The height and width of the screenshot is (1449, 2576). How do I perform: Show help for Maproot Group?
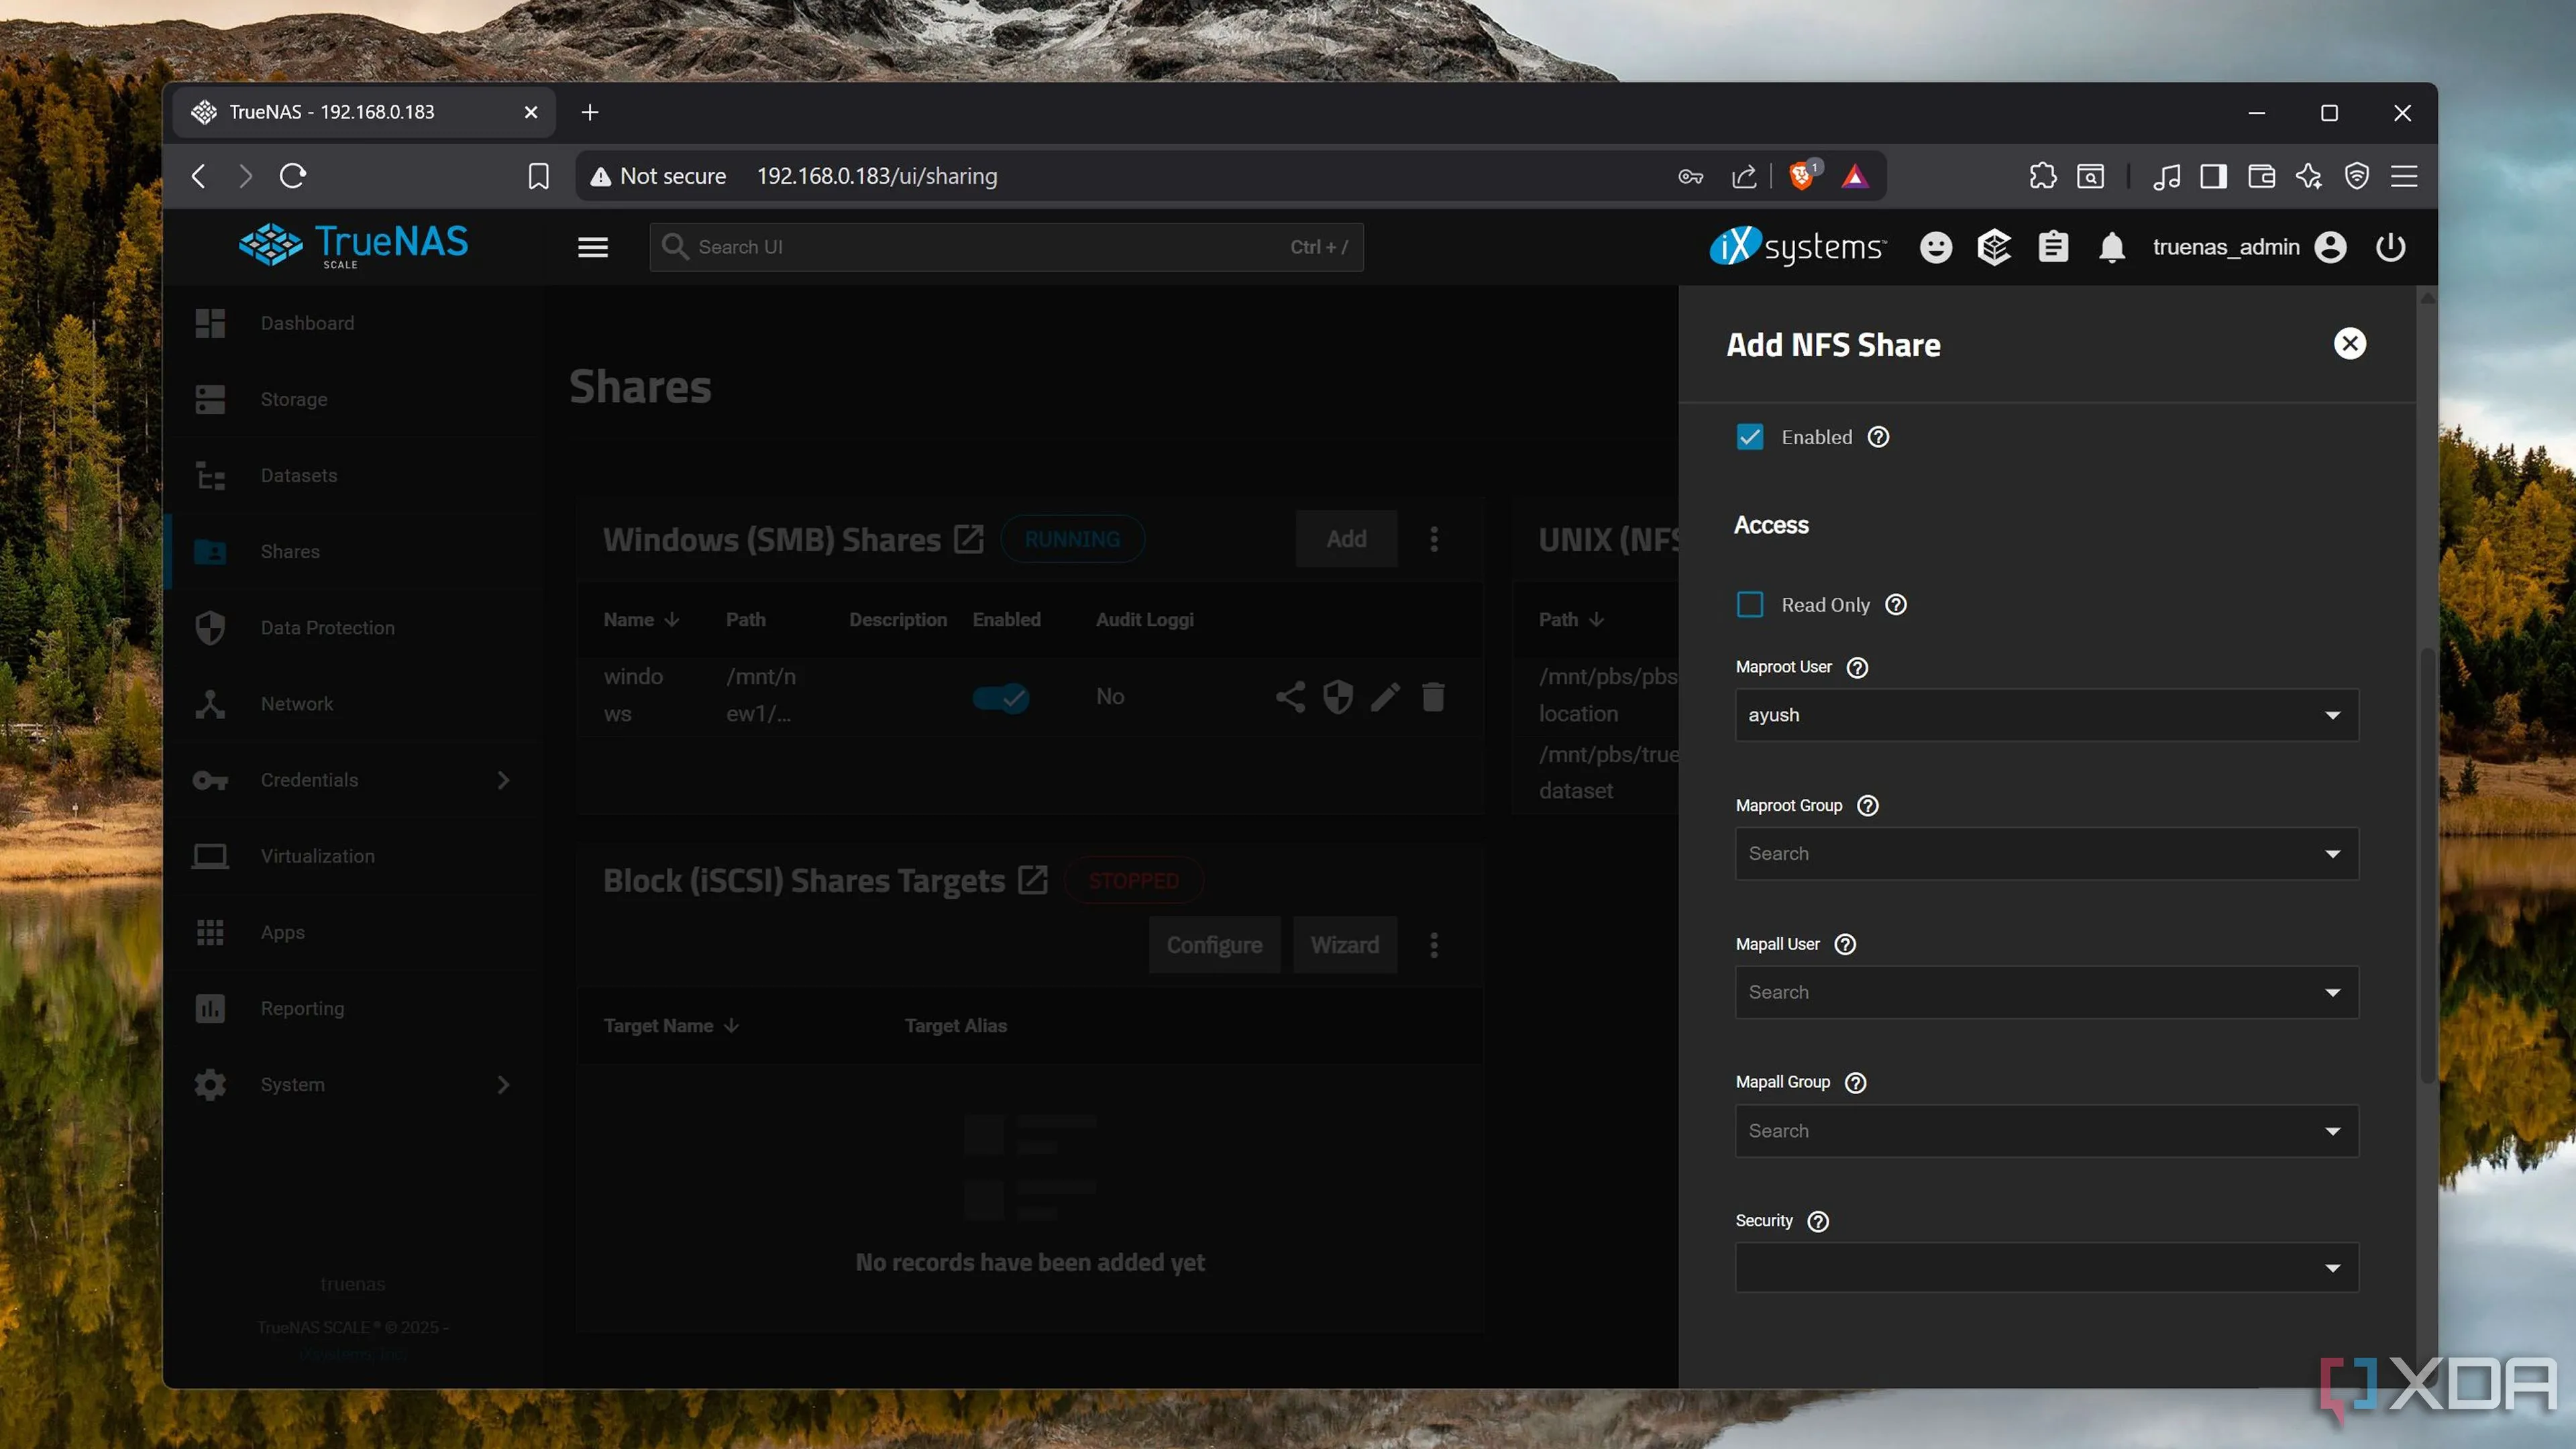[1867, 806]
